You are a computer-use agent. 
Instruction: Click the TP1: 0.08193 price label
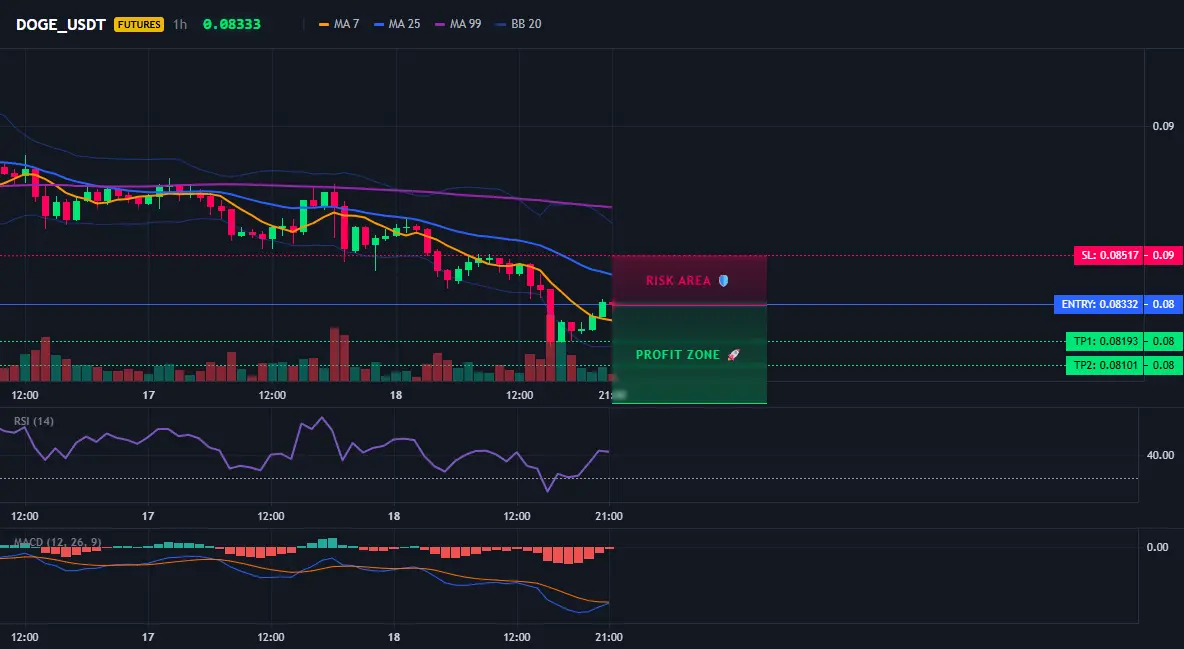point(1105,341)
